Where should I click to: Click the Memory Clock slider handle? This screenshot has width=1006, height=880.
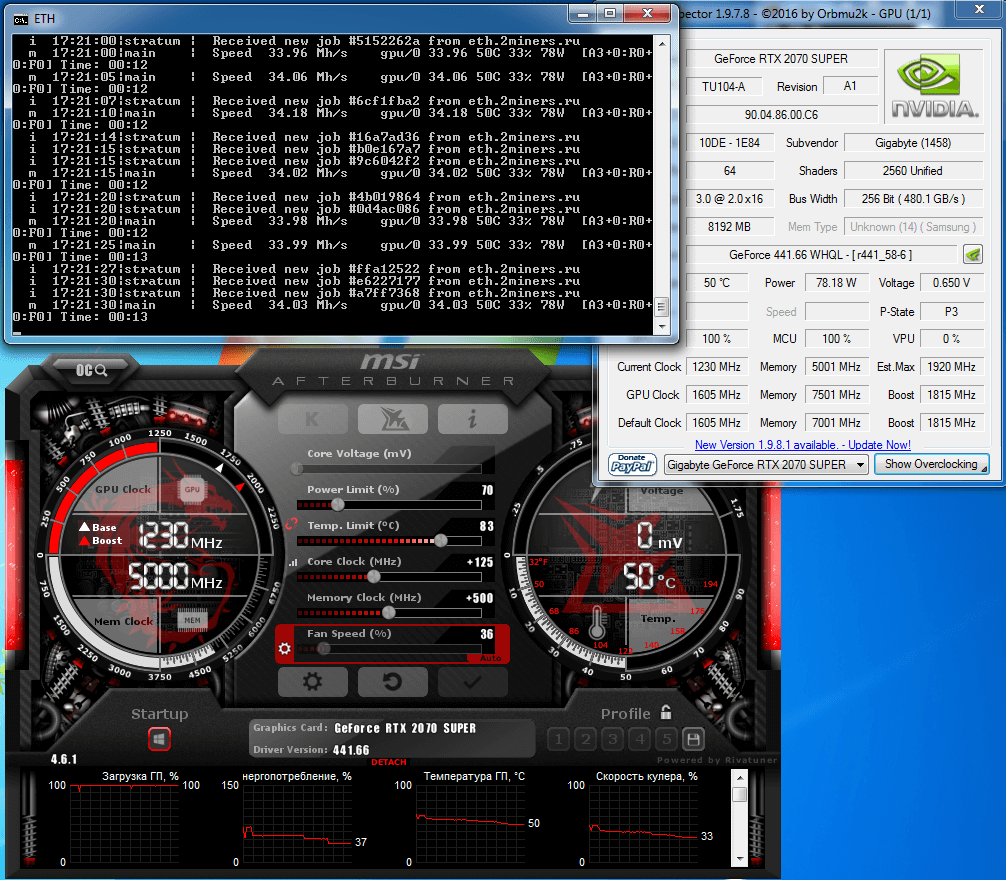click(388, 612)
